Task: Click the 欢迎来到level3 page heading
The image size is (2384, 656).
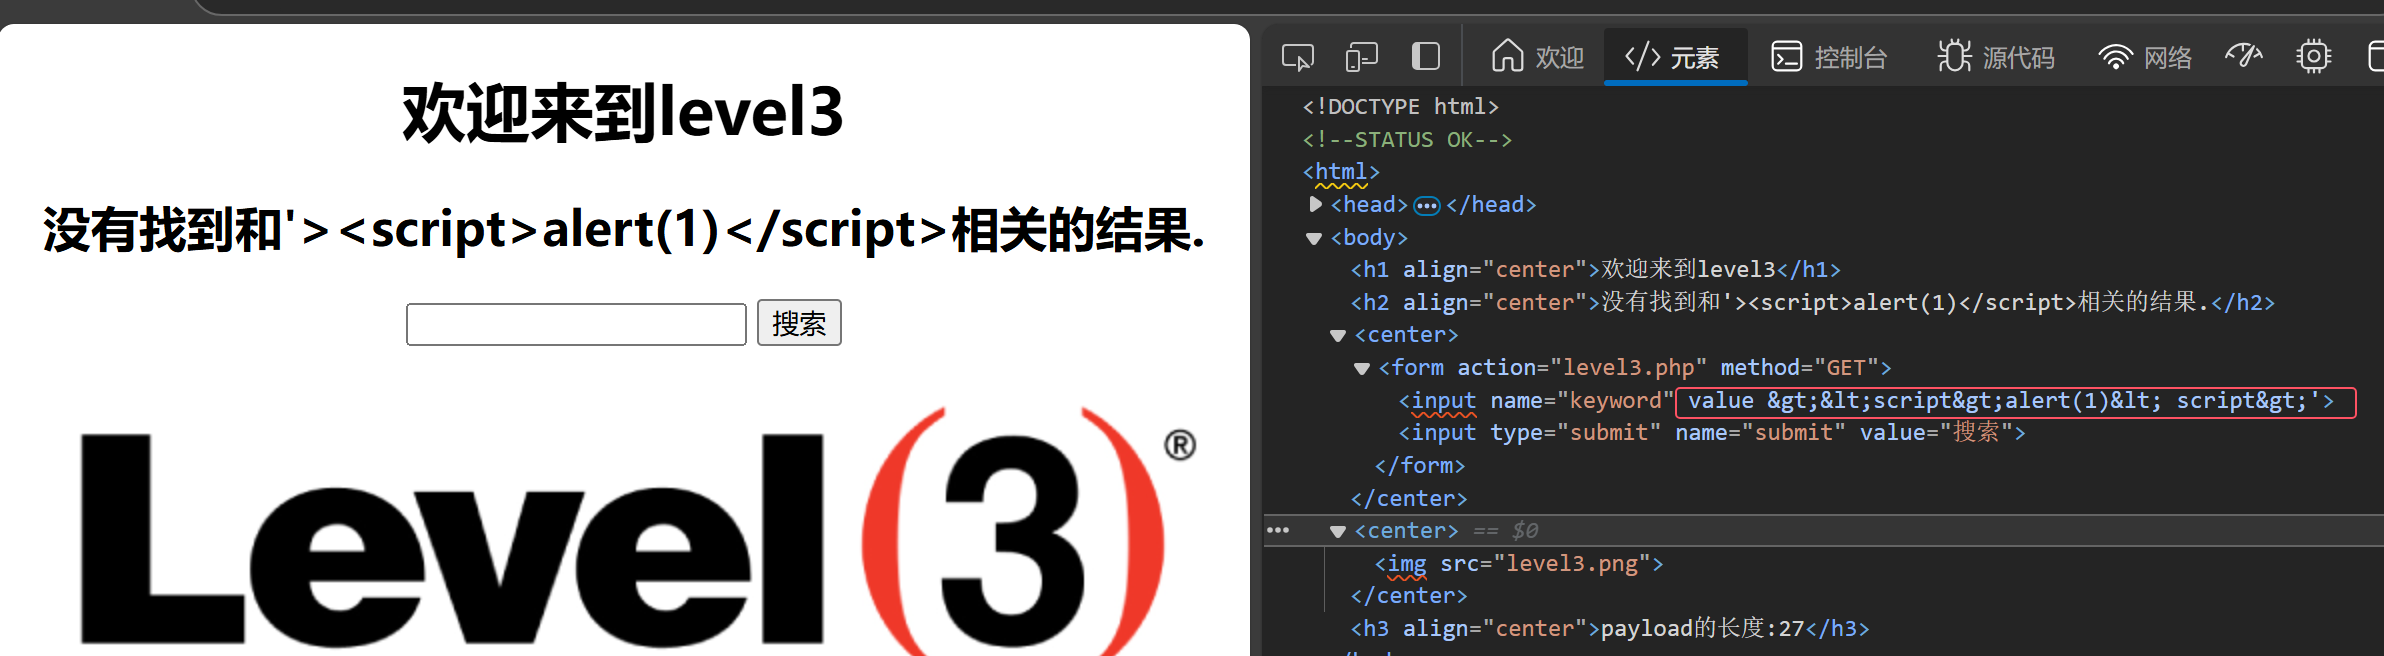Action: pyautogui.click(x=623, y=112)
